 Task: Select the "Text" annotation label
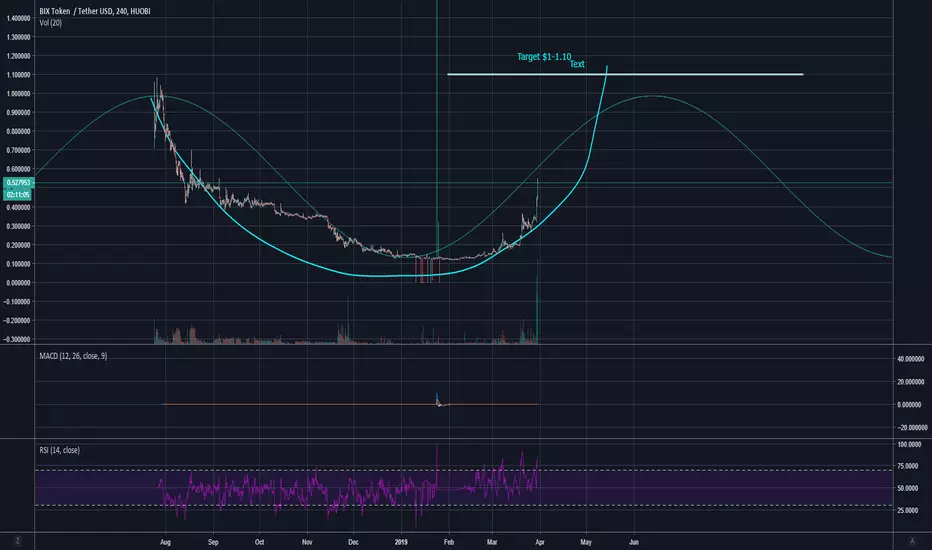click(577, 64)
